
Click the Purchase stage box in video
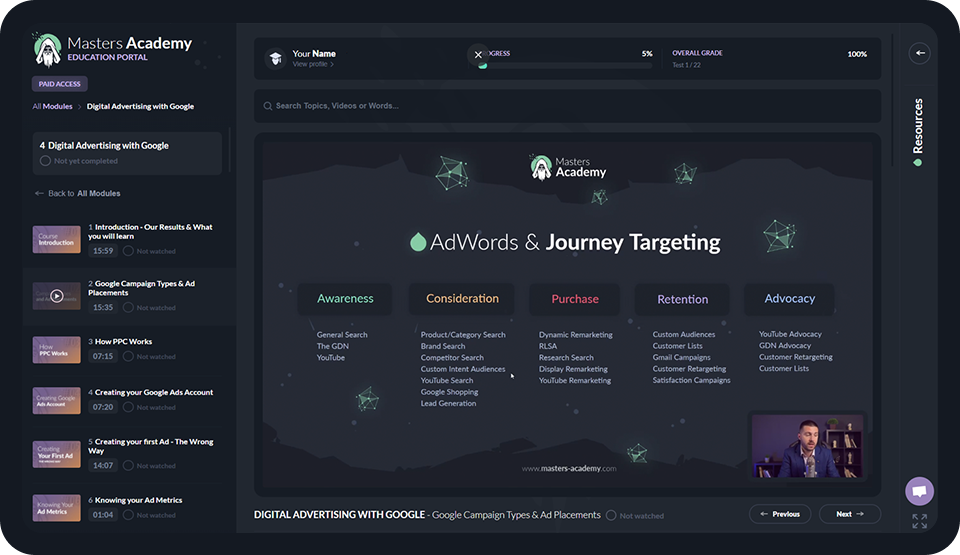[575, 299]
